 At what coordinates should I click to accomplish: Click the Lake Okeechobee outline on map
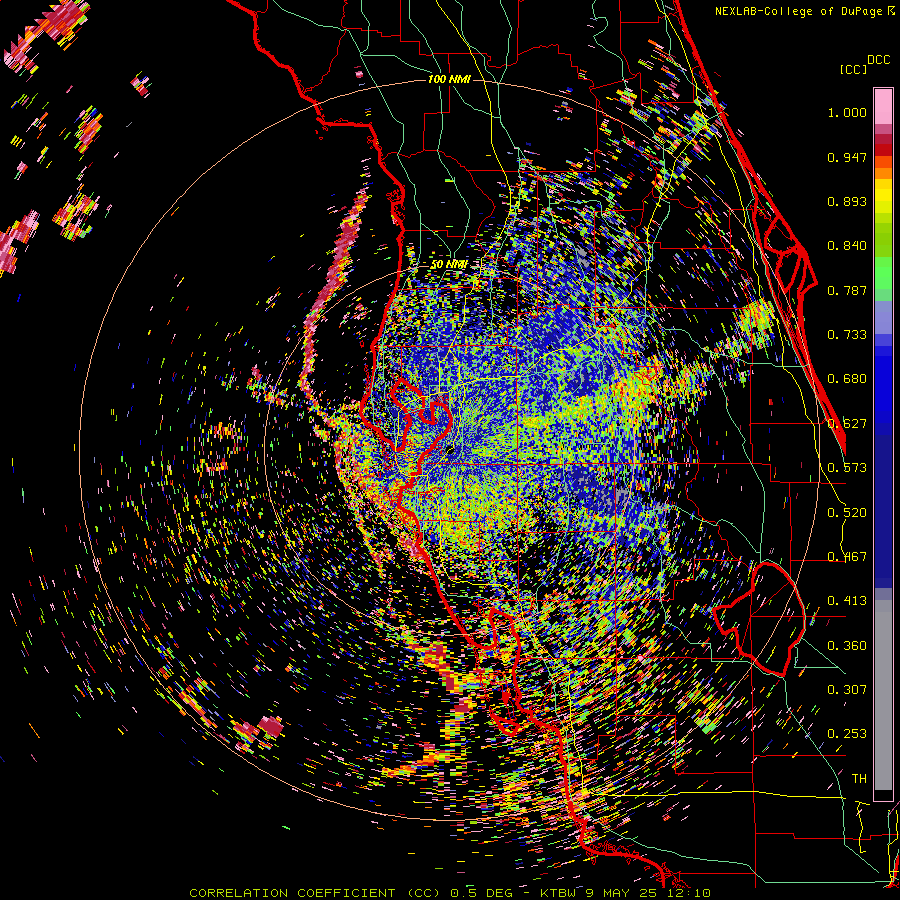(x=759, y=619)
